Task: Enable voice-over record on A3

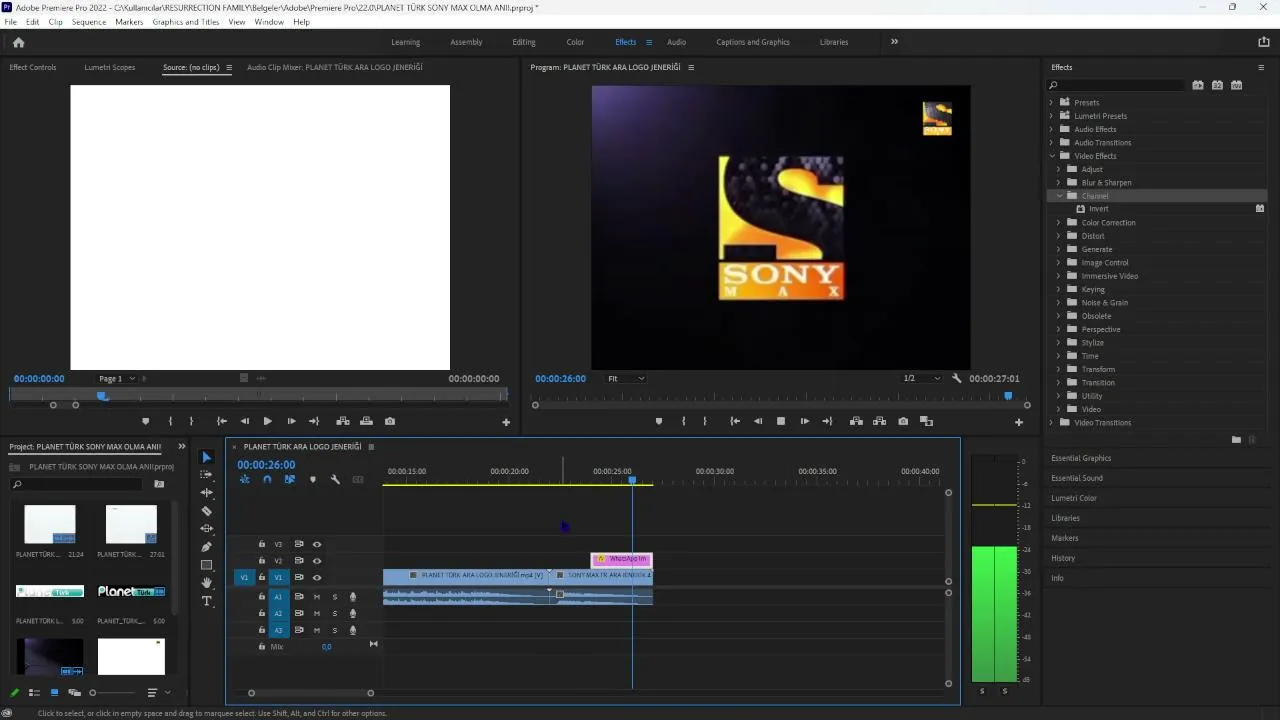Action: coord(353,630)
